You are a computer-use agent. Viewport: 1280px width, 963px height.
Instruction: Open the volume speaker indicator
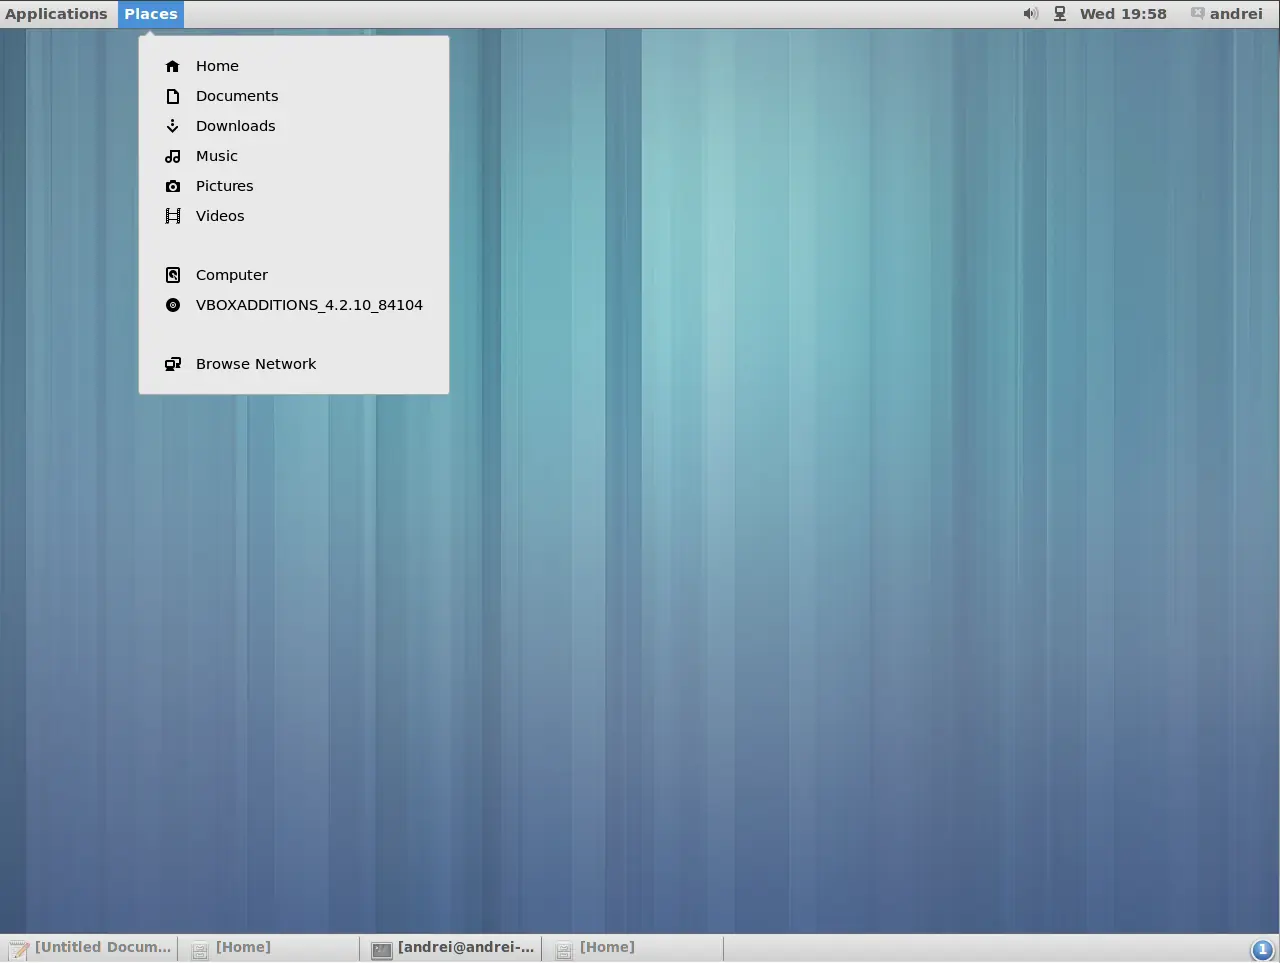click(x=1030, y=14)
